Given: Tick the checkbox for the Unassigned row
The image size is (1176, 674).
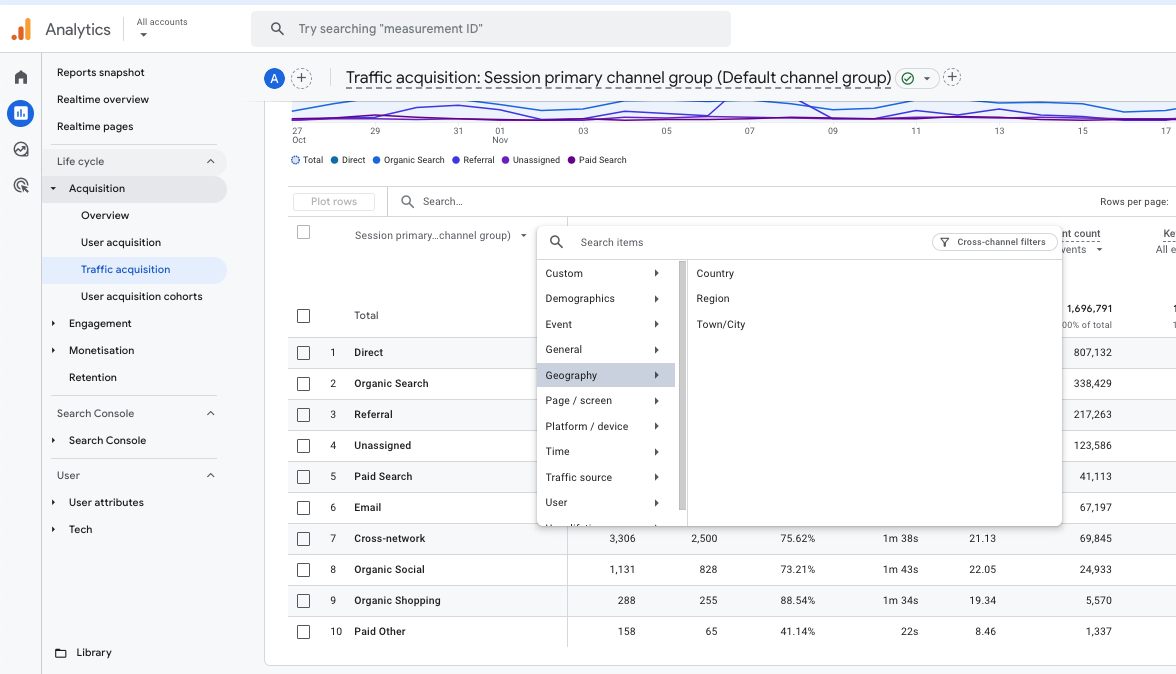Looking at the screenshot, I should 304,446.
